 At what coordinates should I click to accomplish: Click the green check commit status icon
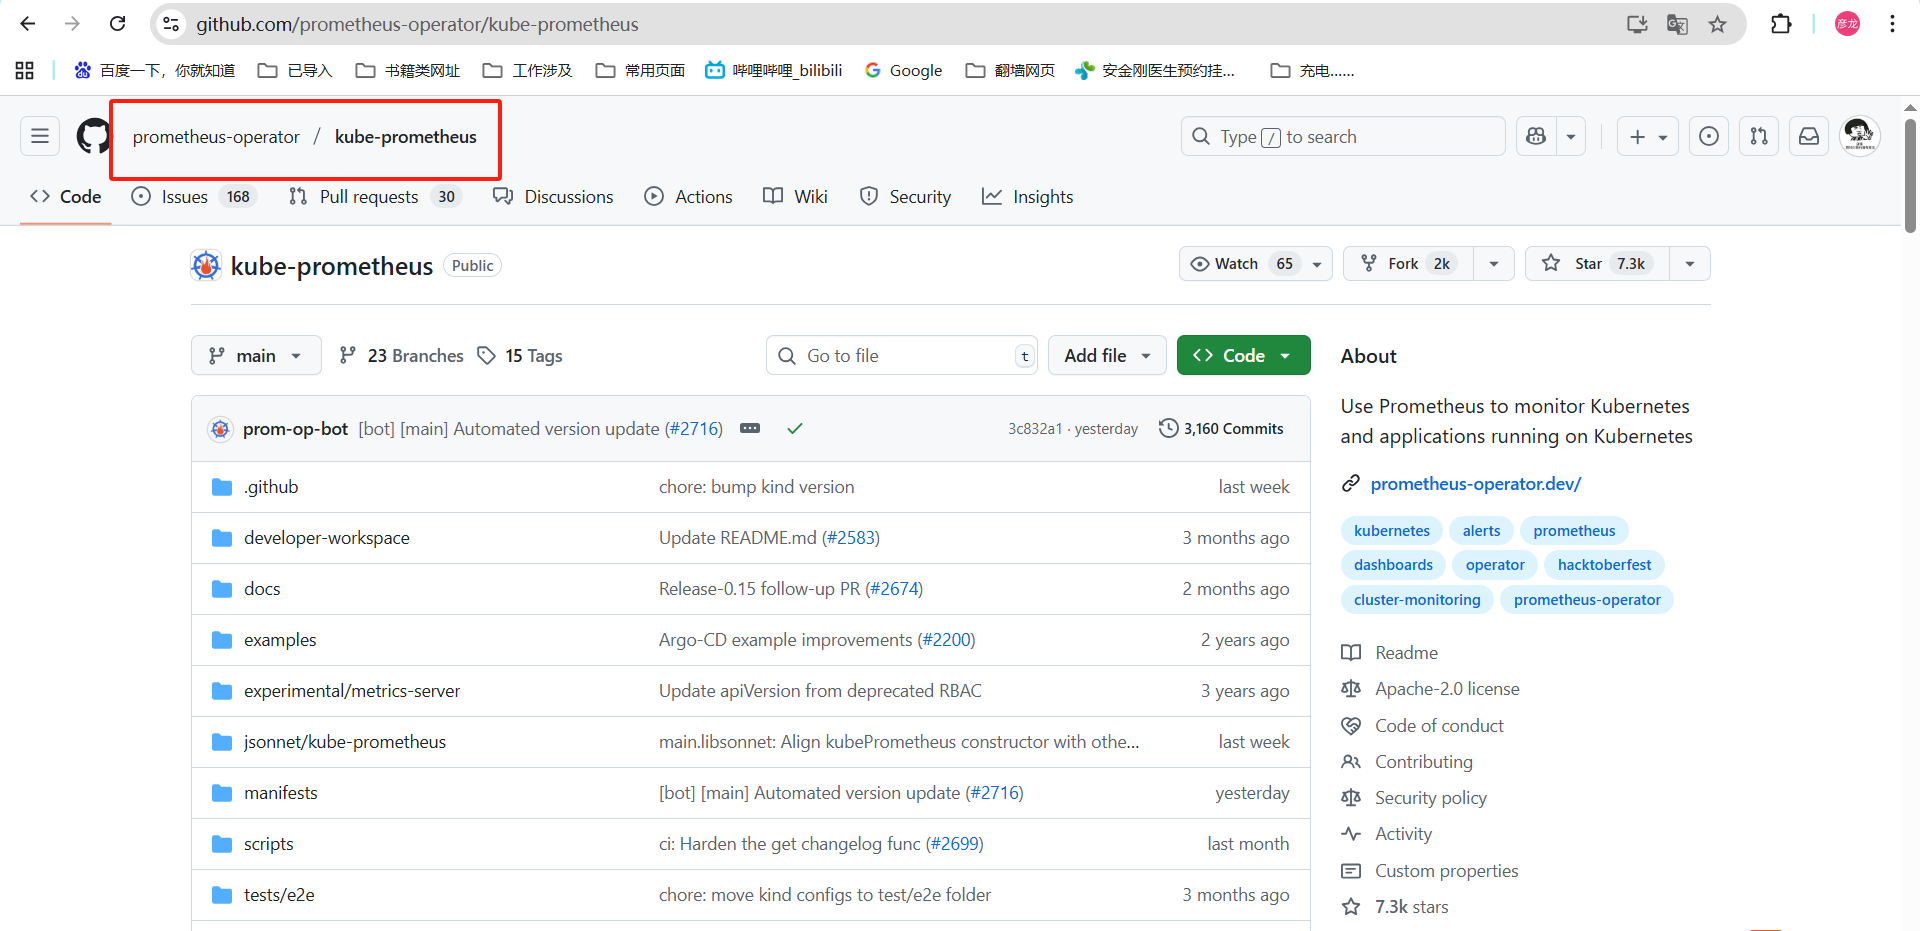(x=795, y=428)
